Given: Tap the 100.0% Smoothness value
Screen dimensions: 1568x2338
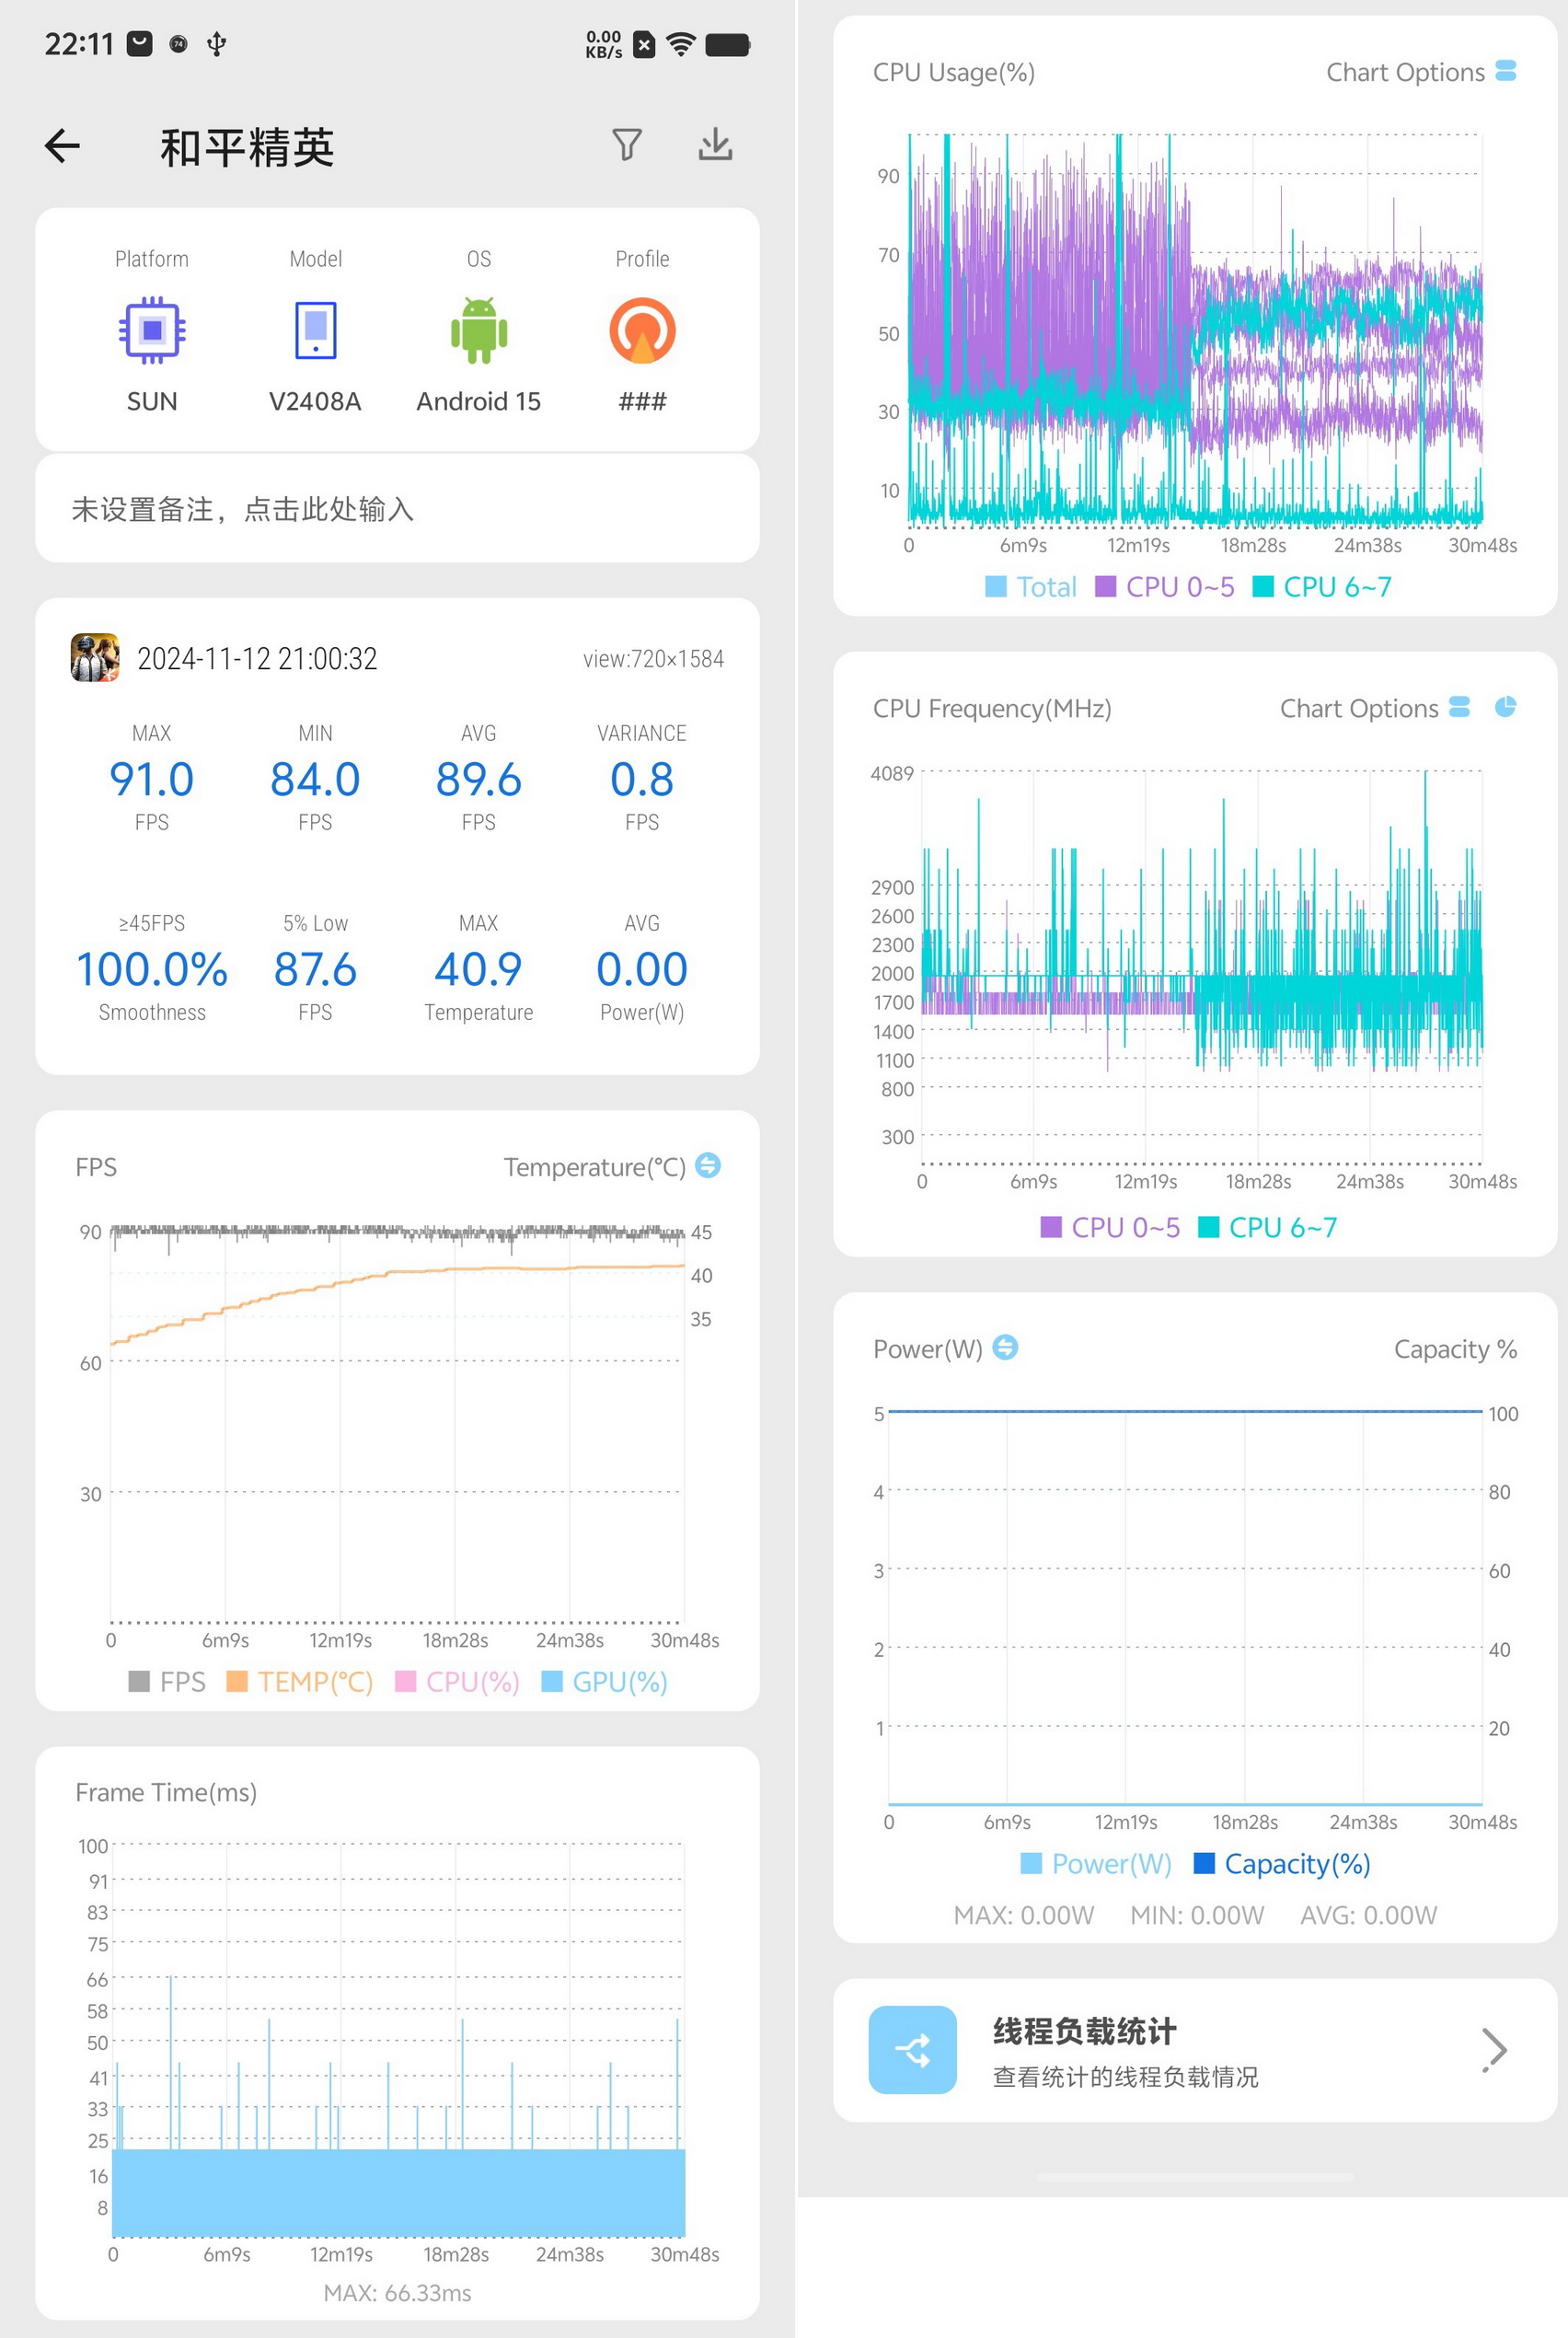Looking at the screenshot, I should click(152, 969).
